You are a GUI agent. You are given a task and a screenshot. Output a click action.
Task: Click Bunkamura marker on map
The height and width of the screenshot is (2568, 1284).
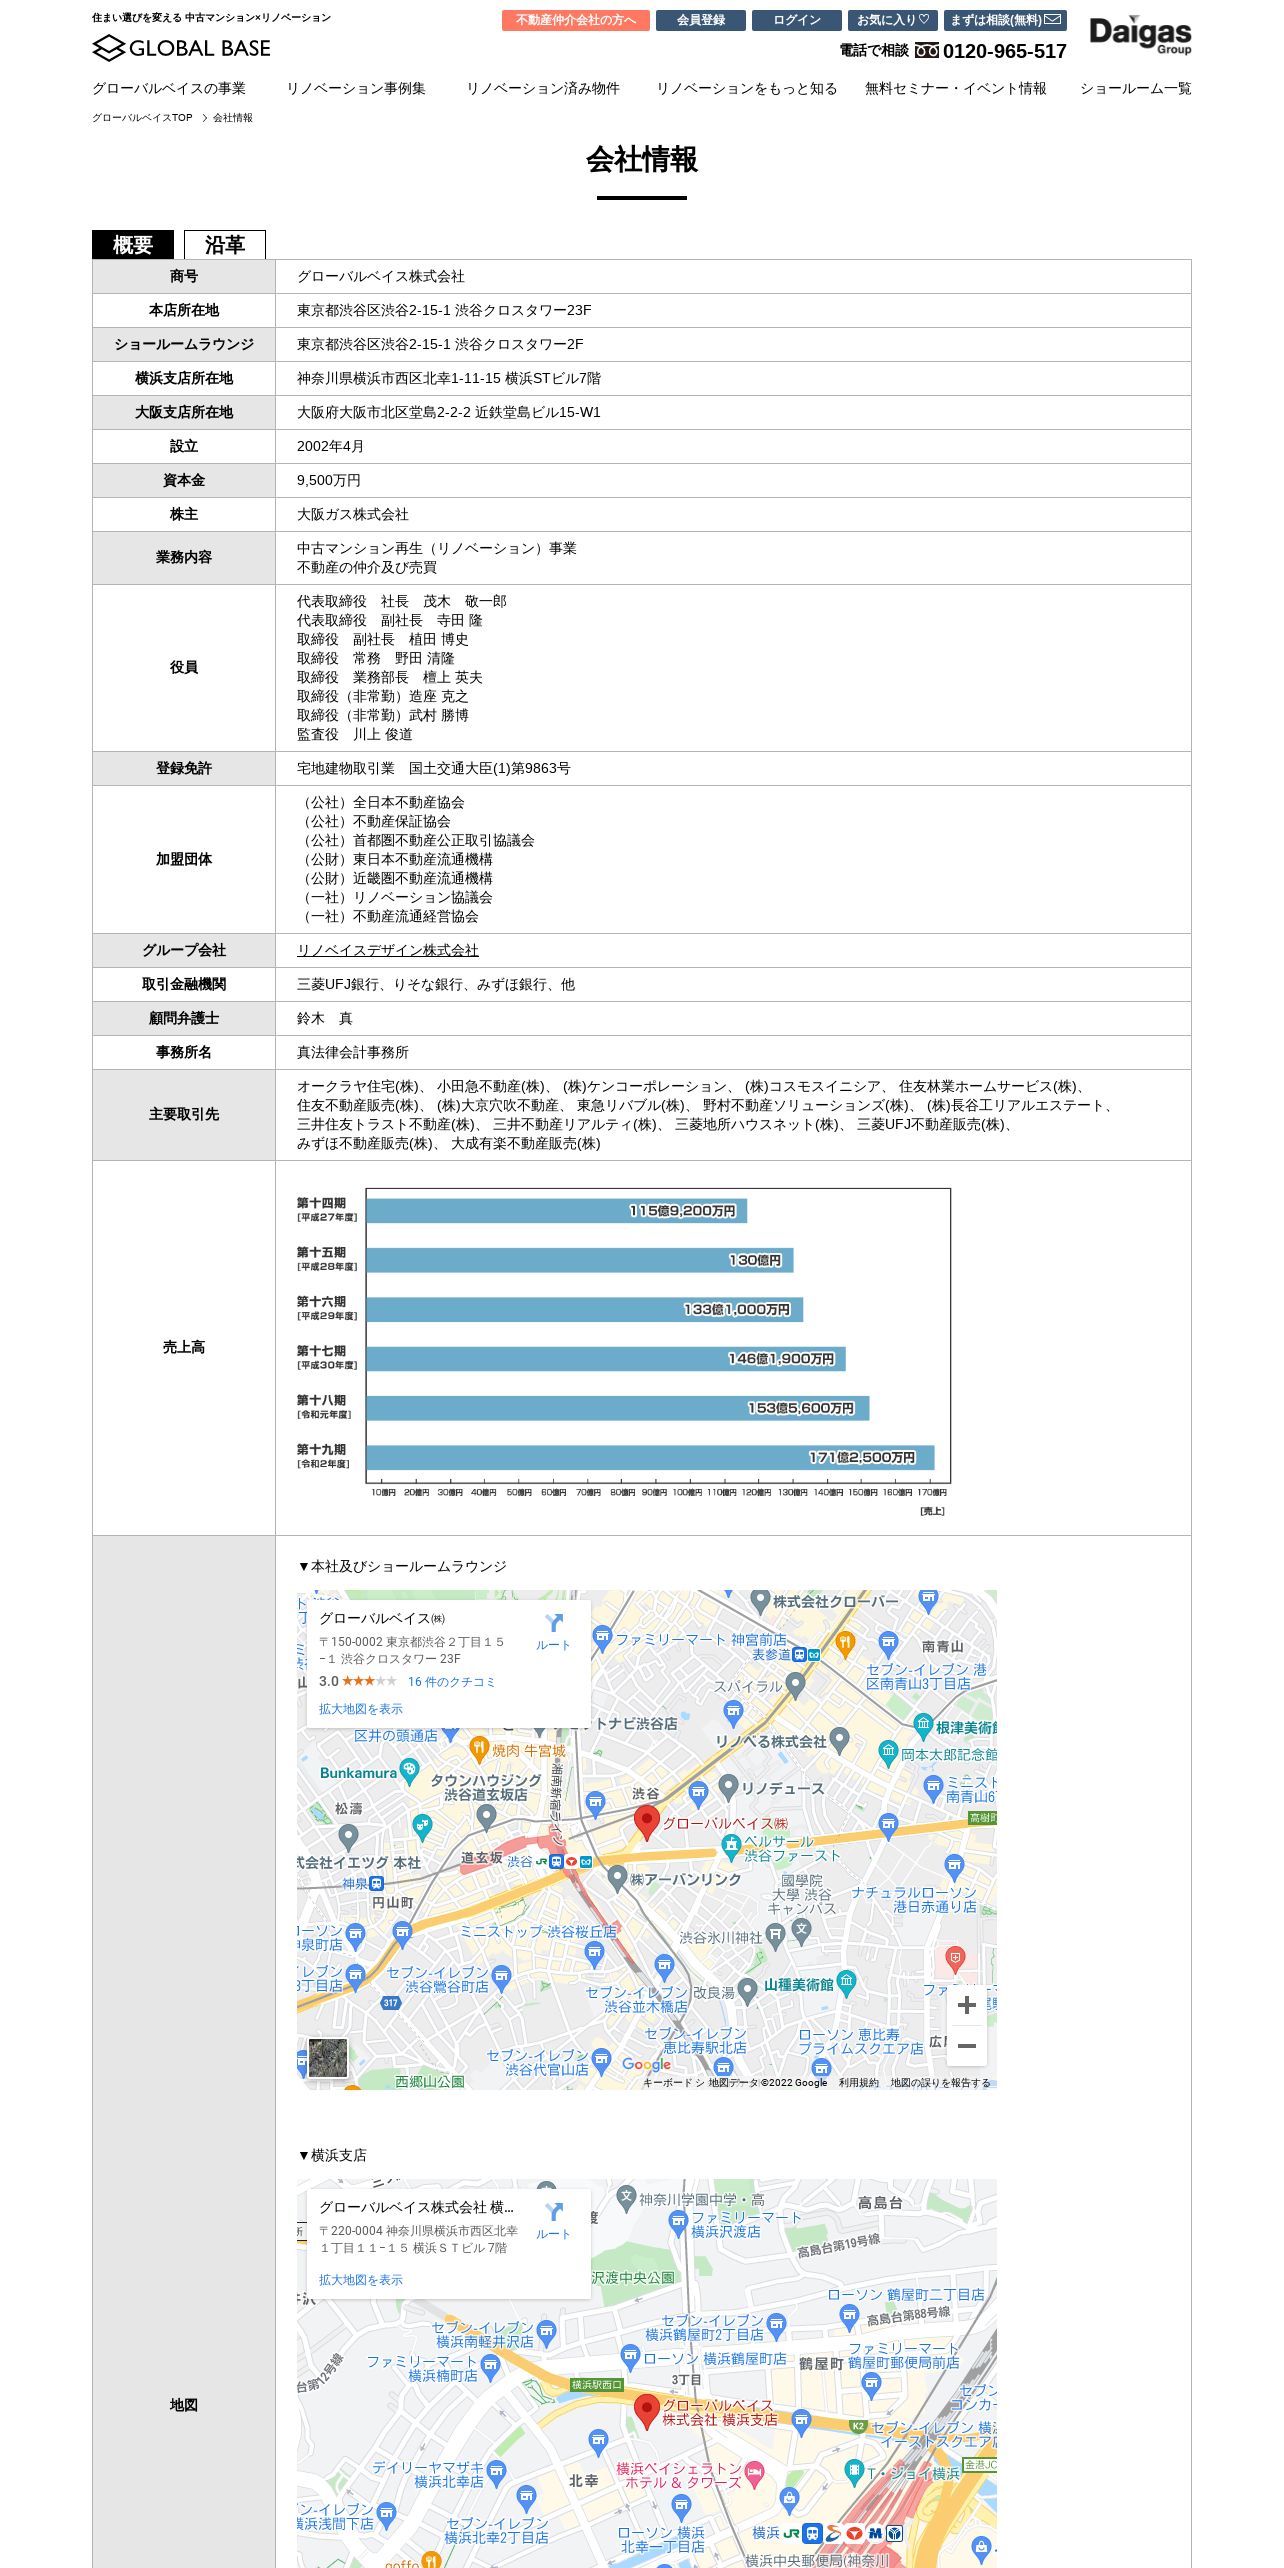[409, 1771]
